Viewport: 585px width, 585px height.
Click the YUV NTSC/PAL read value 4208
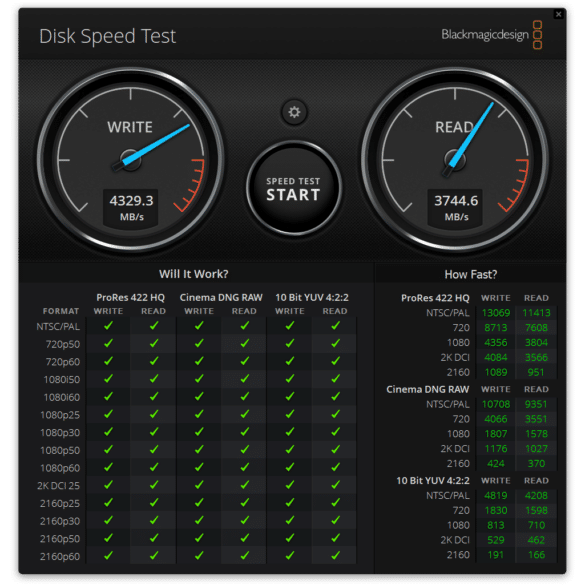click(536, 495)
